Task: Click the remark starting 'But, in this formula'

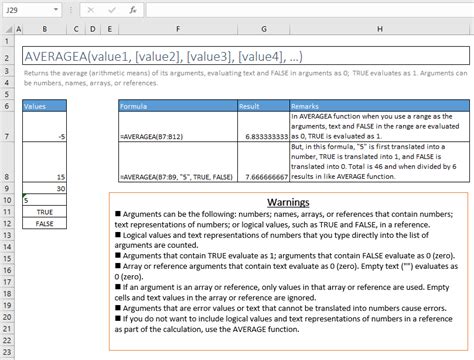Action: pyautogui.click(x=380, y=162)
